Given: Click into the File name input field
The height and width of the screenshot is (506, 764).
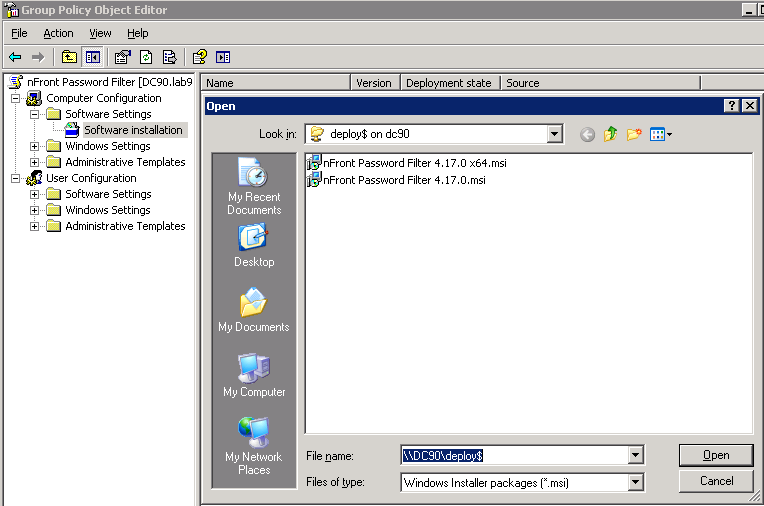Looking at the screenshot, I should (514, 455).
